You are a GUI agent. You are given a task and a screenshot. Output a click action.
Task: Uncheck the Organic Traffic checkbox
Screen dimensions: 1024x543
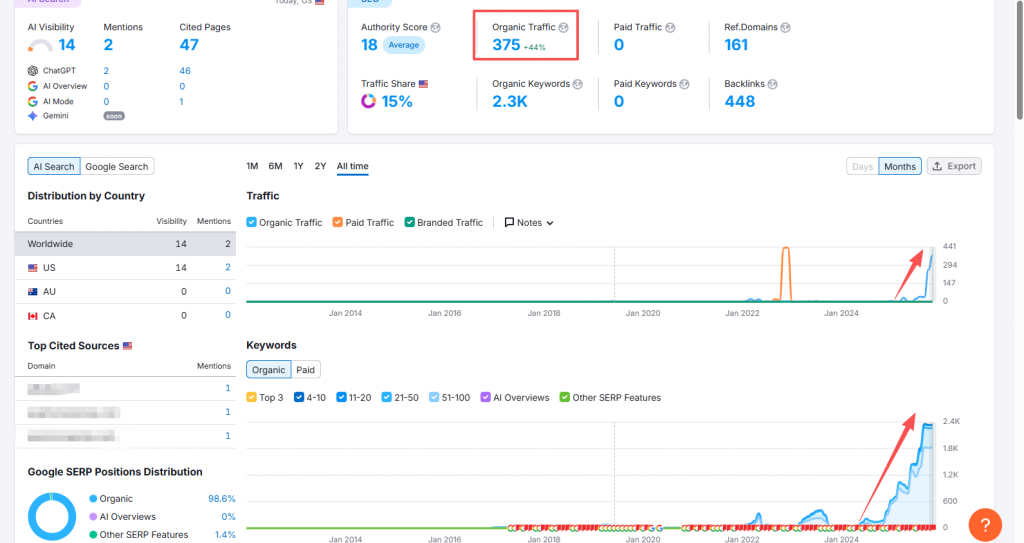tap(252, 222)
